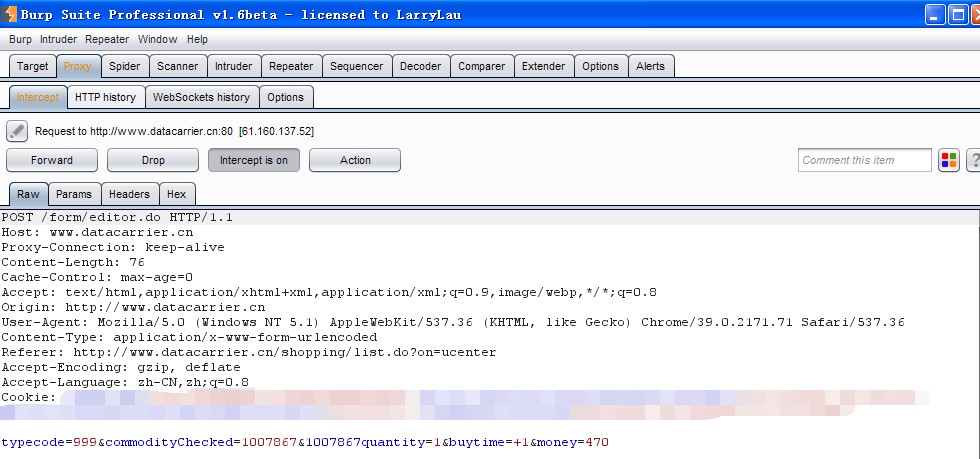
Task: Switch to the Alerts tab
Action: (651, 66)
